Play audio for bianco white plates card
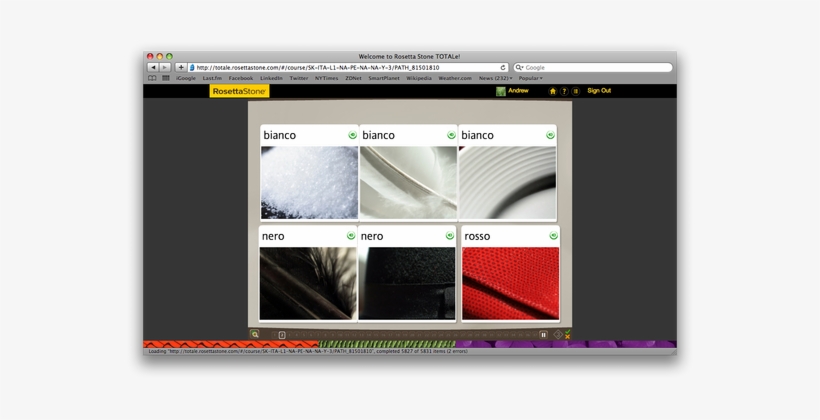 [550, 135]
